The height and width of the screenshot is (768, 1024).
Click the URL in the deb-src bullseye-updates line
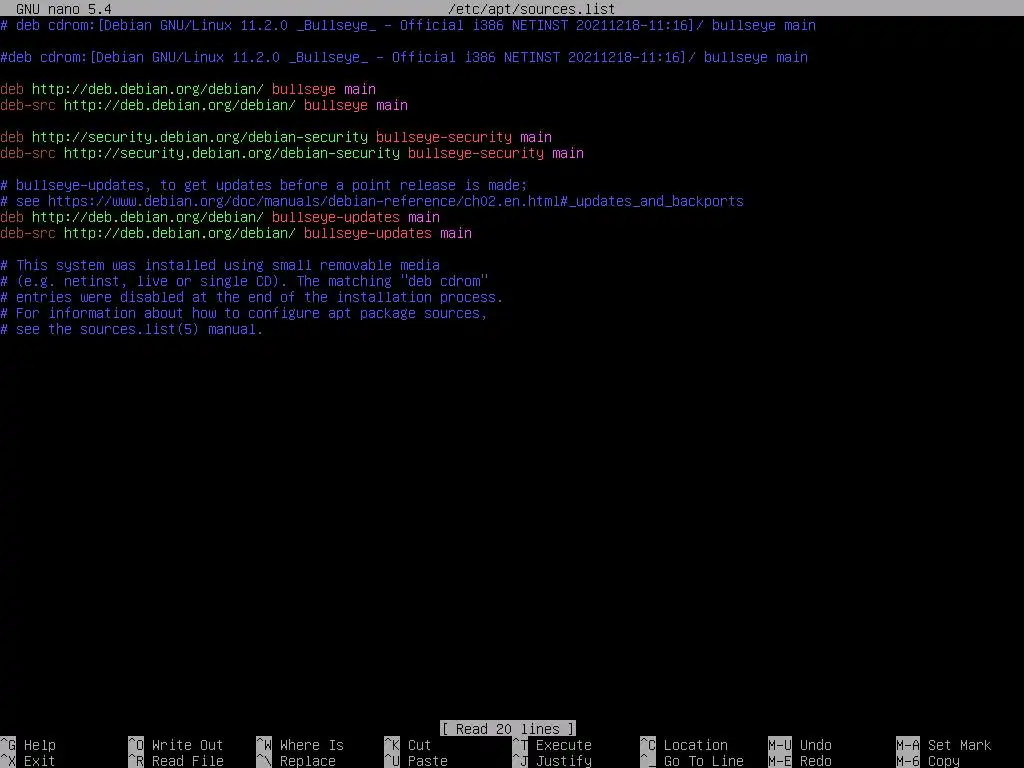pos(180,233)
